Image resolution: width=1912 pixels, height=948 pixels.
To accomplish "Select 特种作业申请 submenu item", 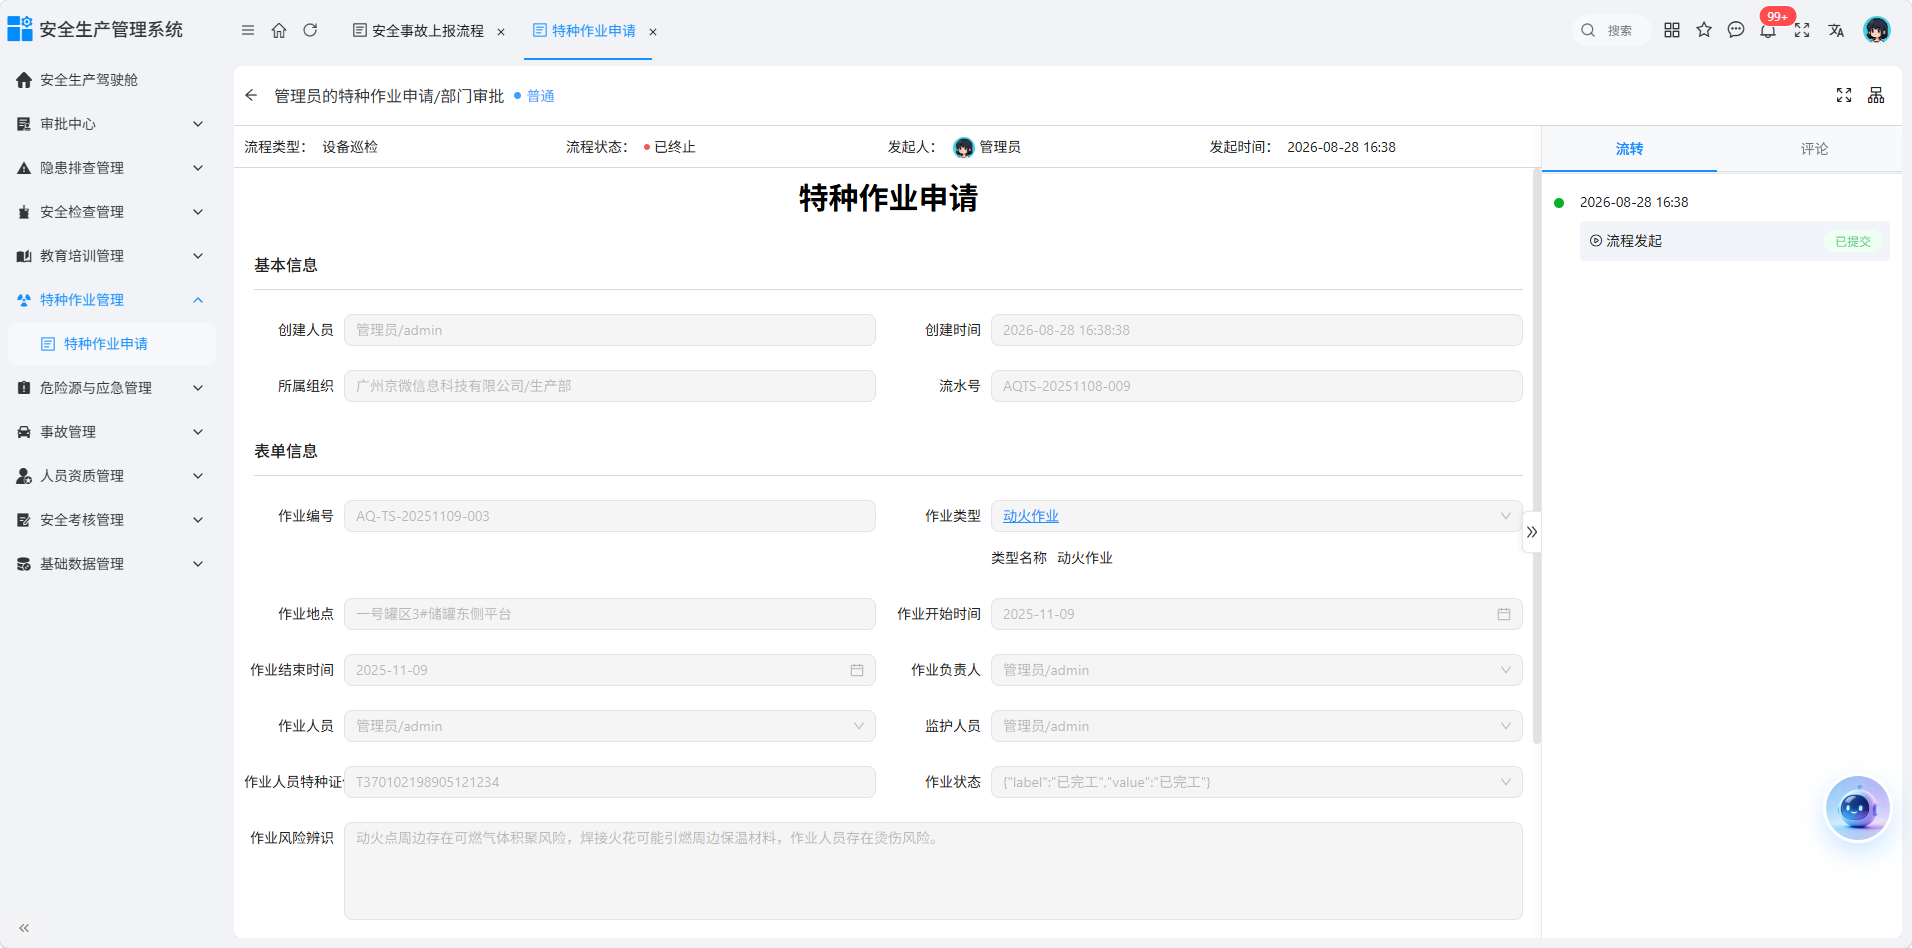I will point(110,344).
